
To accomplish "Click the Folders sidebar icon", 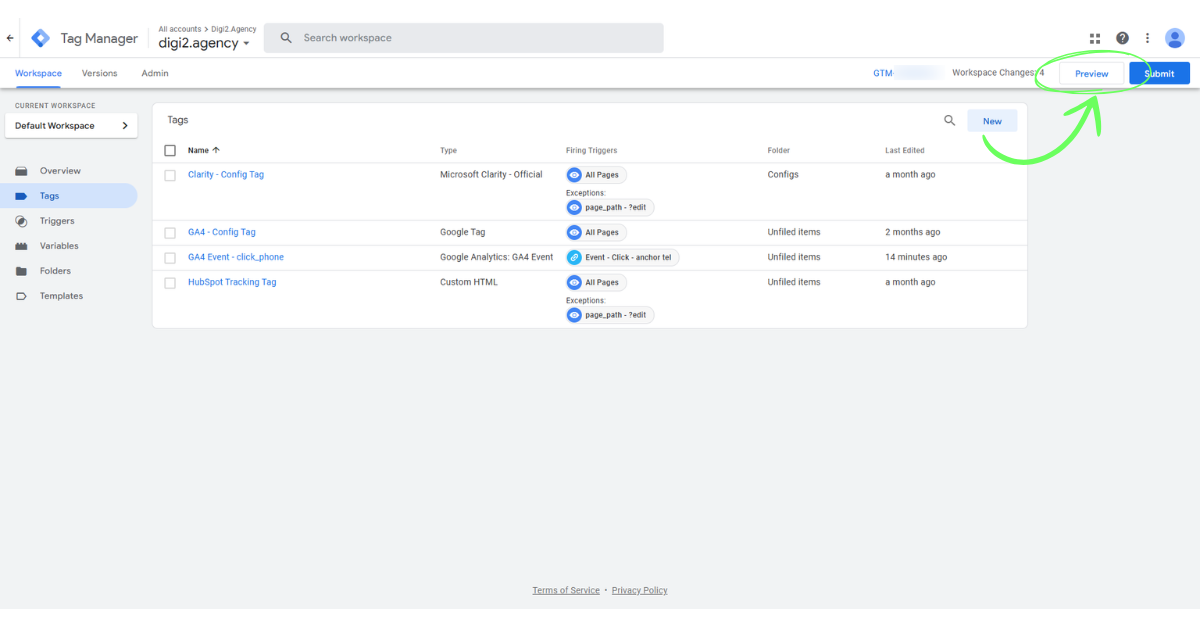I will click(x=21, y=271).
